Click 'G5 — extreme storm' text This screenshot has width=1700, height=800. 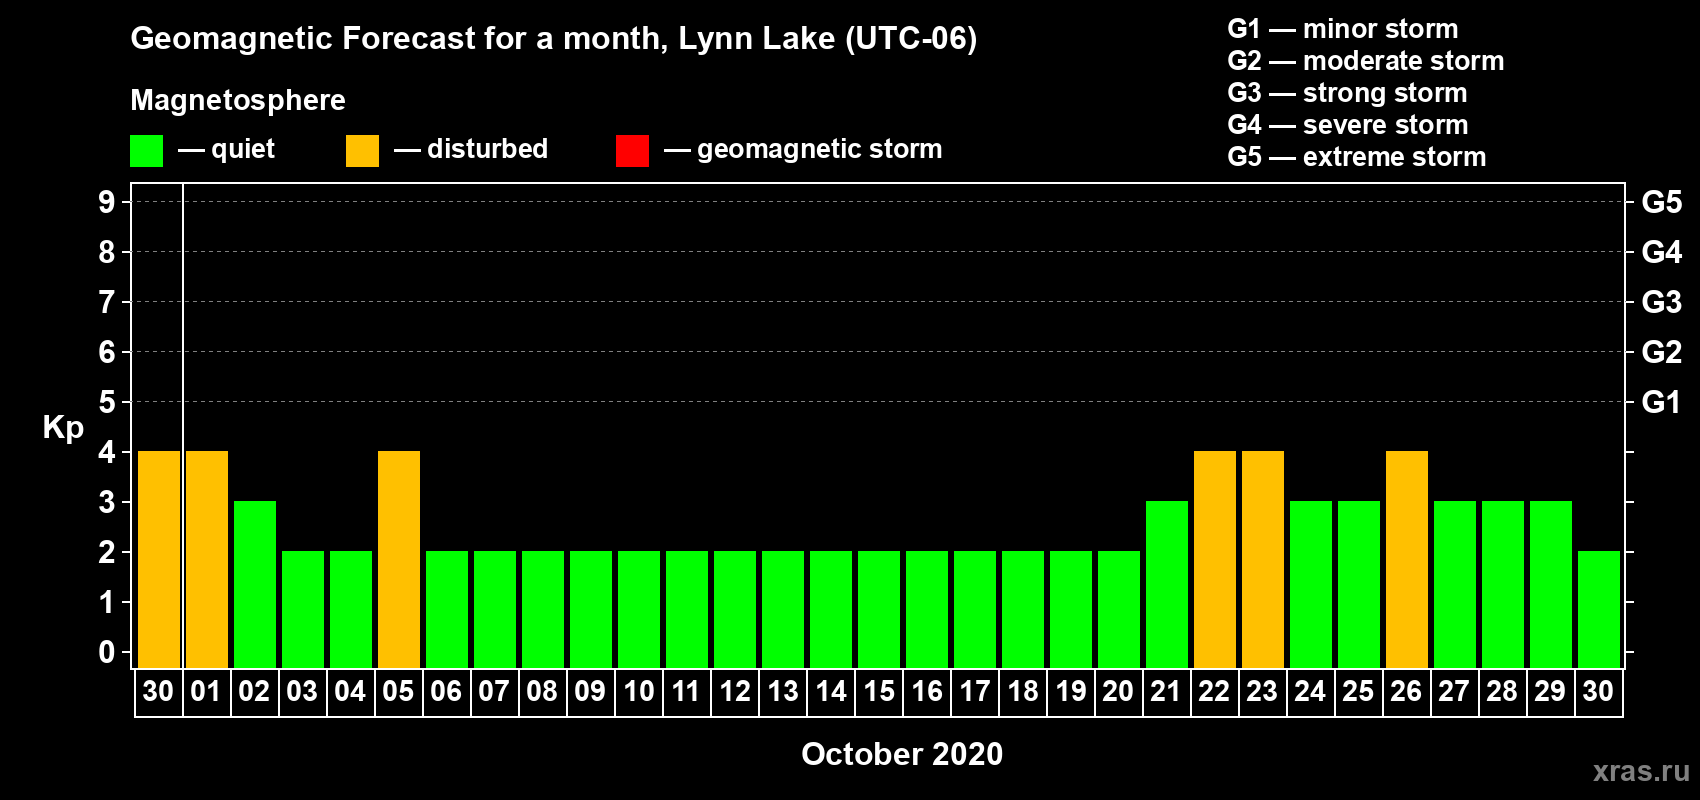coord(1356,157)
